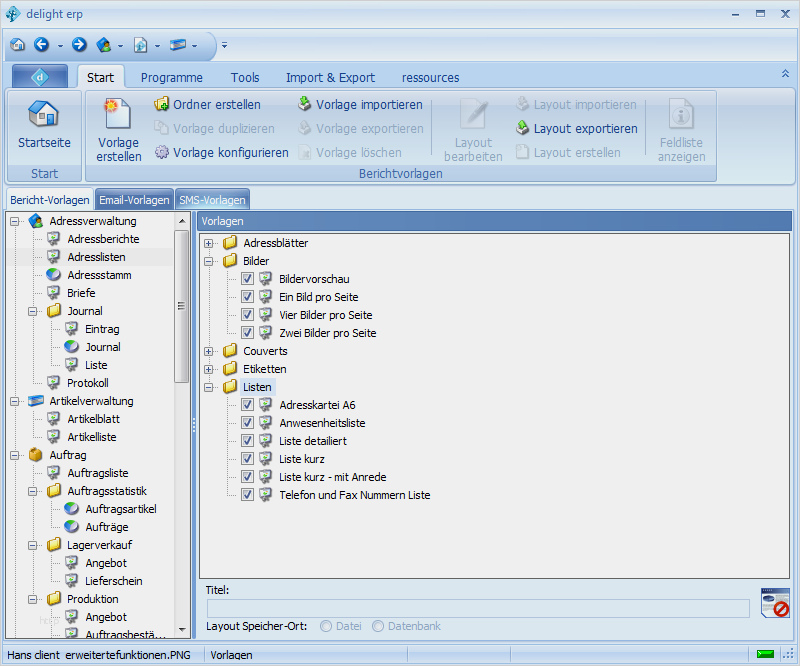Click the blue forward arrow icon

79,45
